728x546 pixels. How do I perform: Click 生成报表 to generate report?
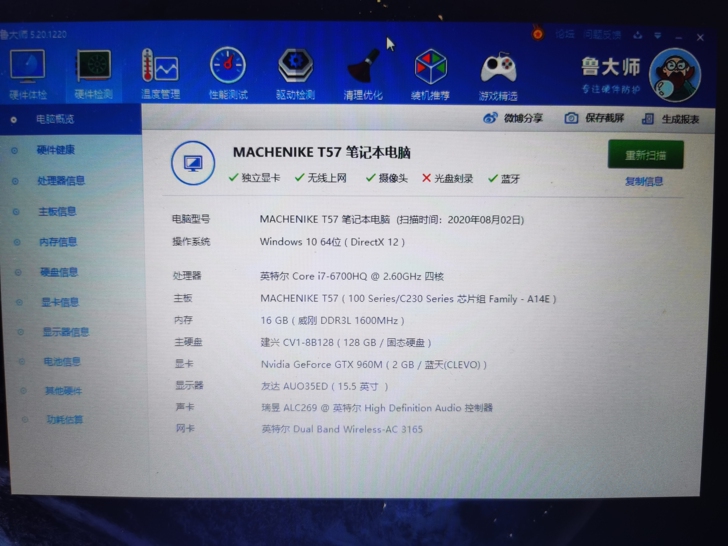(x=670, y=119)
